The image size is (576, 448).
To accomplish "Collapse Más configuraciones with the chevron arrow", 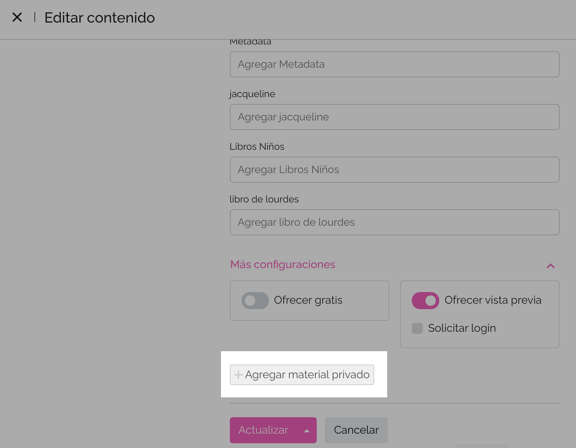I will (550, 265).
